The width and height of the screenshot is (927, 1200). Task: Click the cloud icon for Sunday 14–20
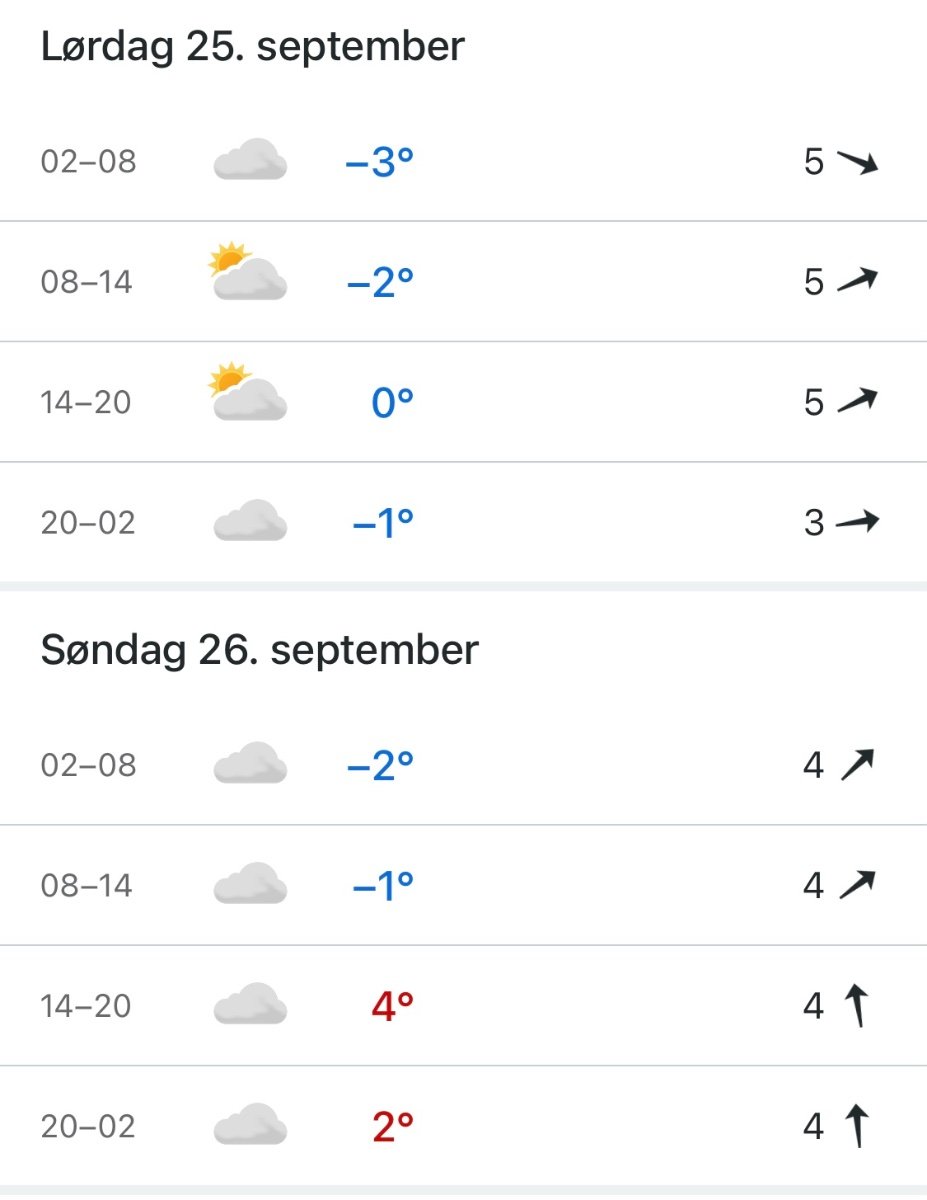click(250, 1006)
